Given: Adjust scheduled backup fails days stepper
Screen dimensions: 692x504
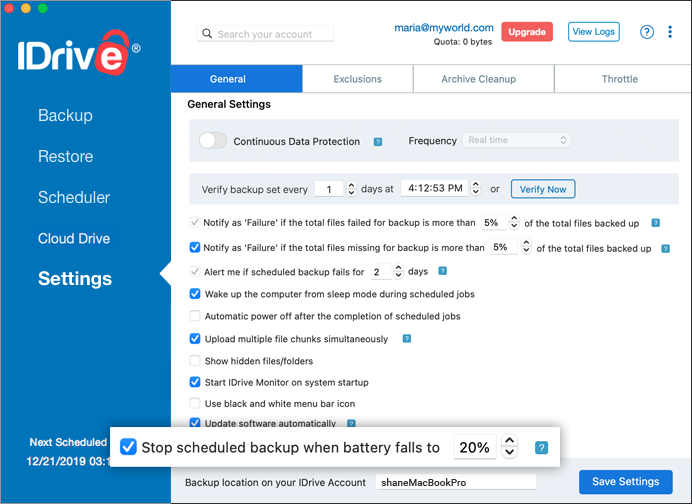Looking at the screenshot, I should point(398,271).
